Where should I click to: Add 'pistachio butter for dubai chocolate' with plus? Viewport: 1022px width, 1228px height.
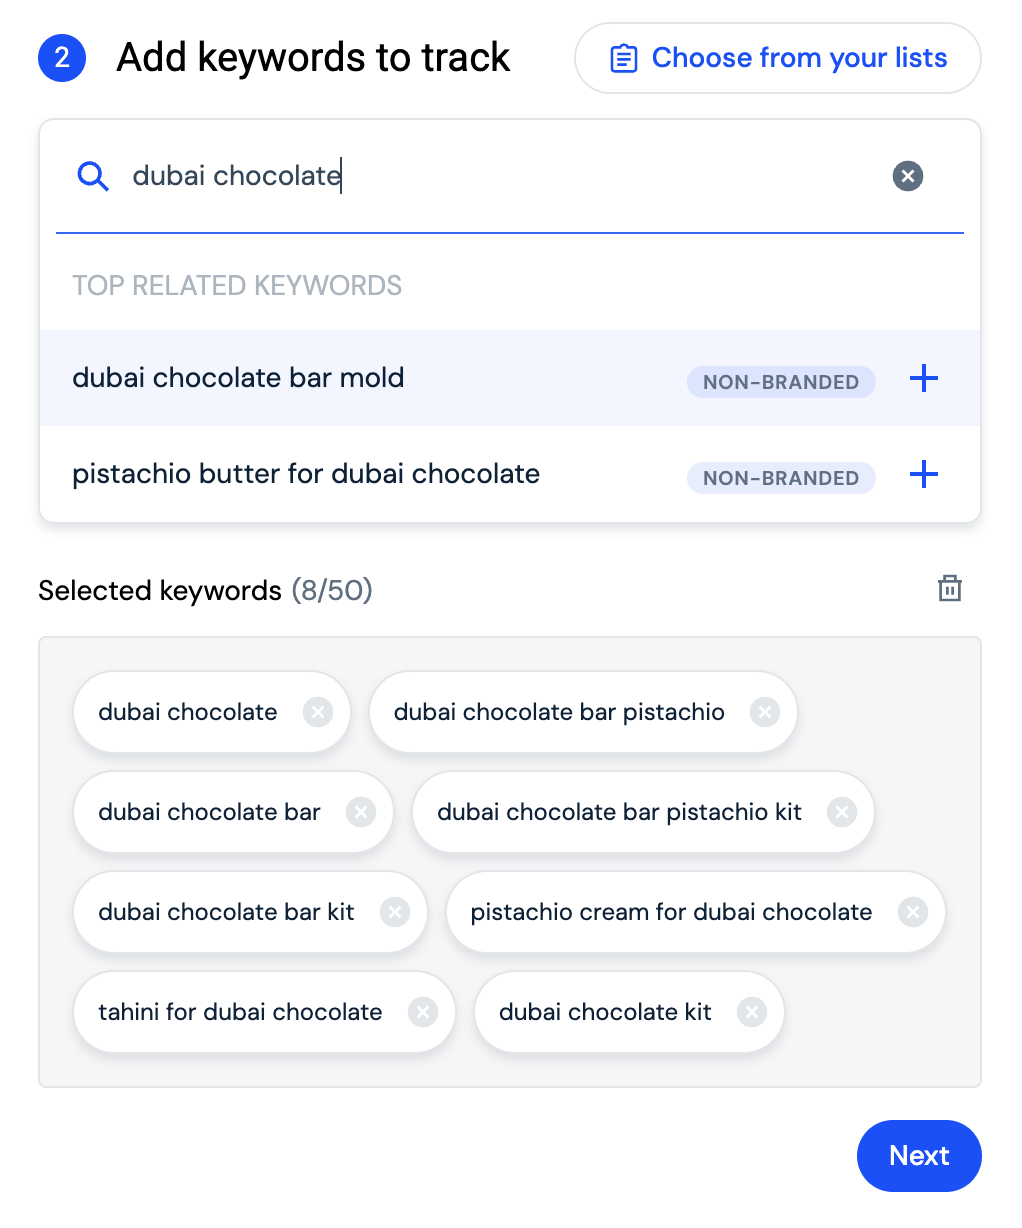924,474
